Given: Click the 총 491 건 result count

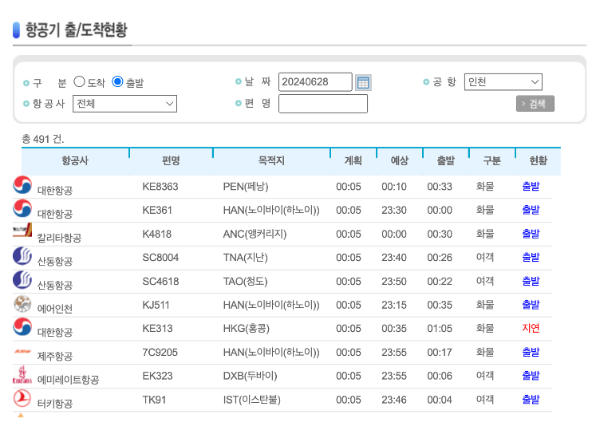Looking at the screenshot, I should 43,139.
